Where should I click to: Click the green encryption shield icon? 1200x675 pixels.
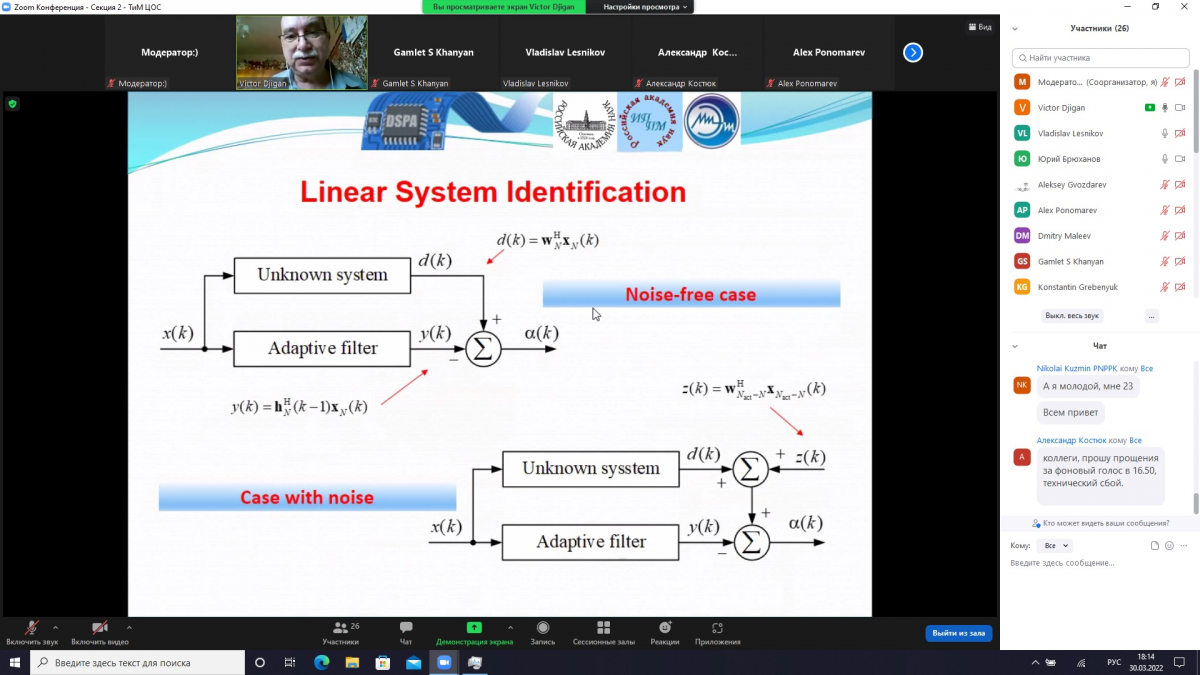click(13, 104)
